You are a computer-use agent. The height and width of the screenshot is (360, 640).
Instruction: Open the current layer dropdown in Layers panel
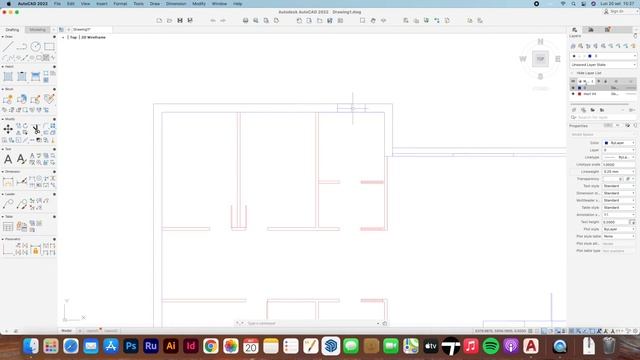(x=603, y=56)
